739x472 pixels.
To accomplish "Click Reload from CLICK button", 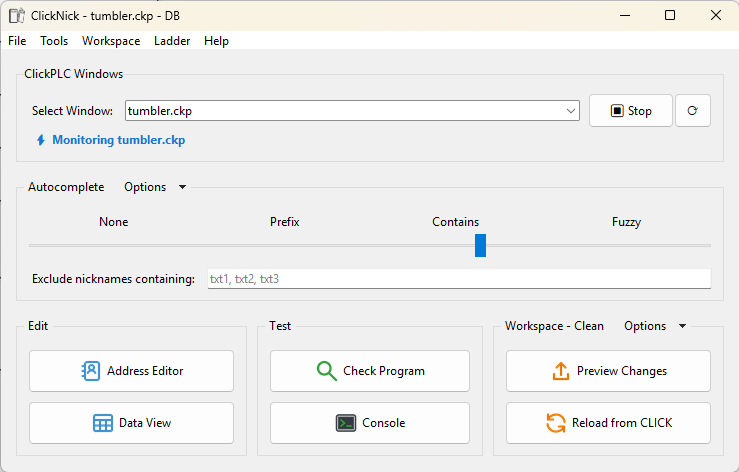I will [608, 423].
